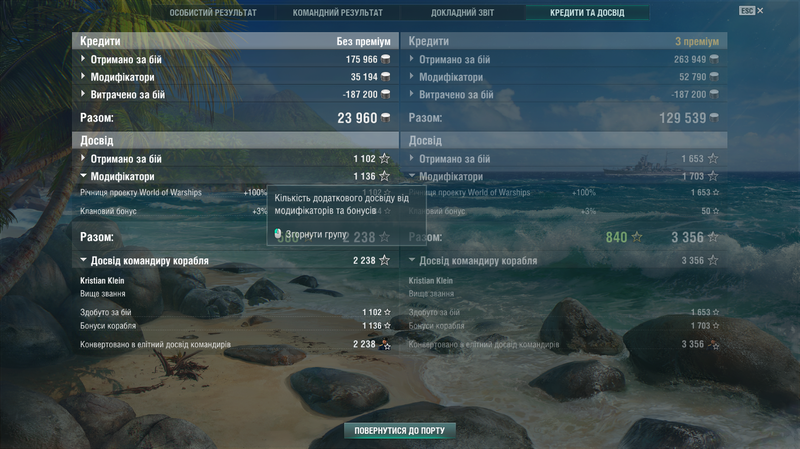
Task: Click the star icon next to 1 102 experience
Action: point(384,159)
